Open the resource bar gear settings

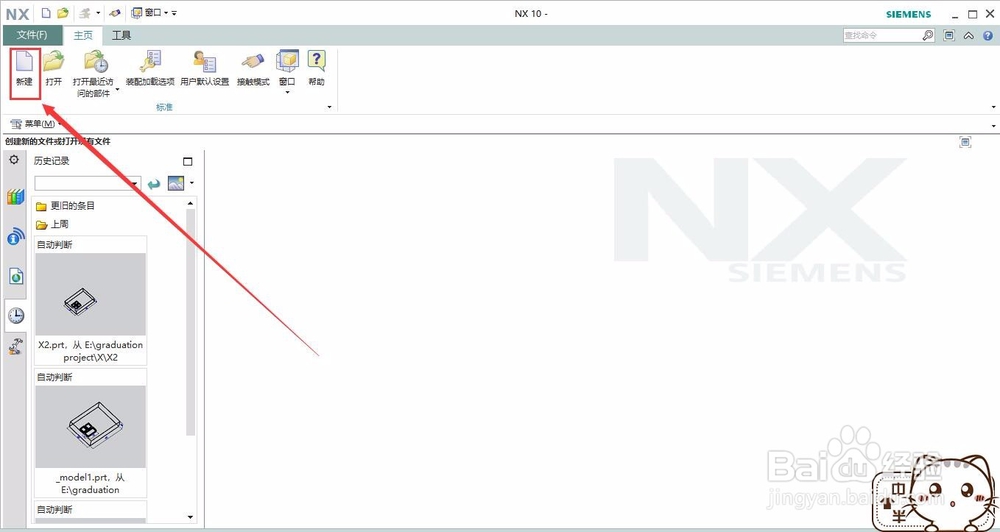tap(14, 159)
